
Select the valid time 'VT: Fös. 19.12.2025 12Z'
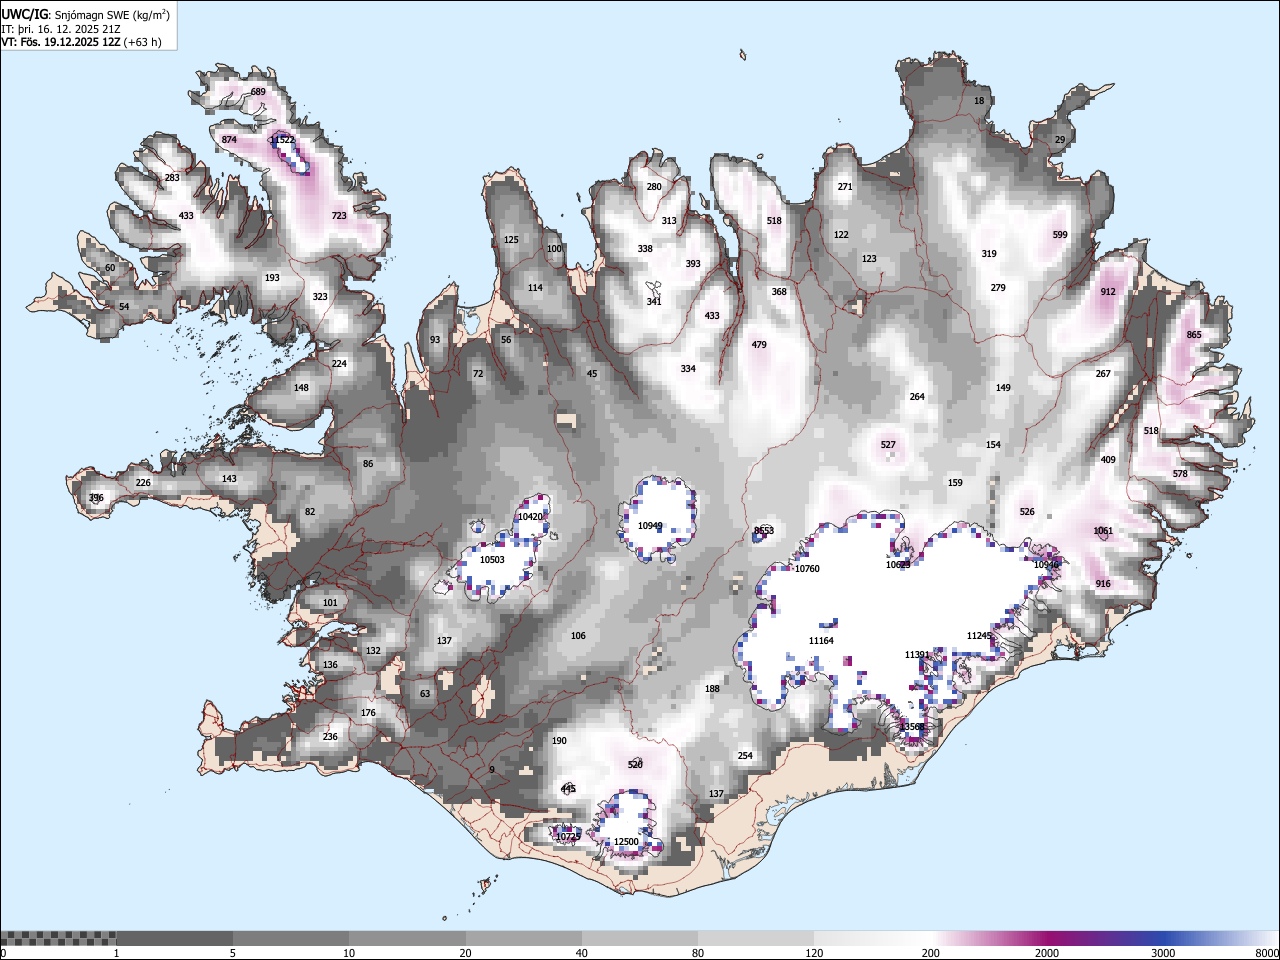click(61, 42)
